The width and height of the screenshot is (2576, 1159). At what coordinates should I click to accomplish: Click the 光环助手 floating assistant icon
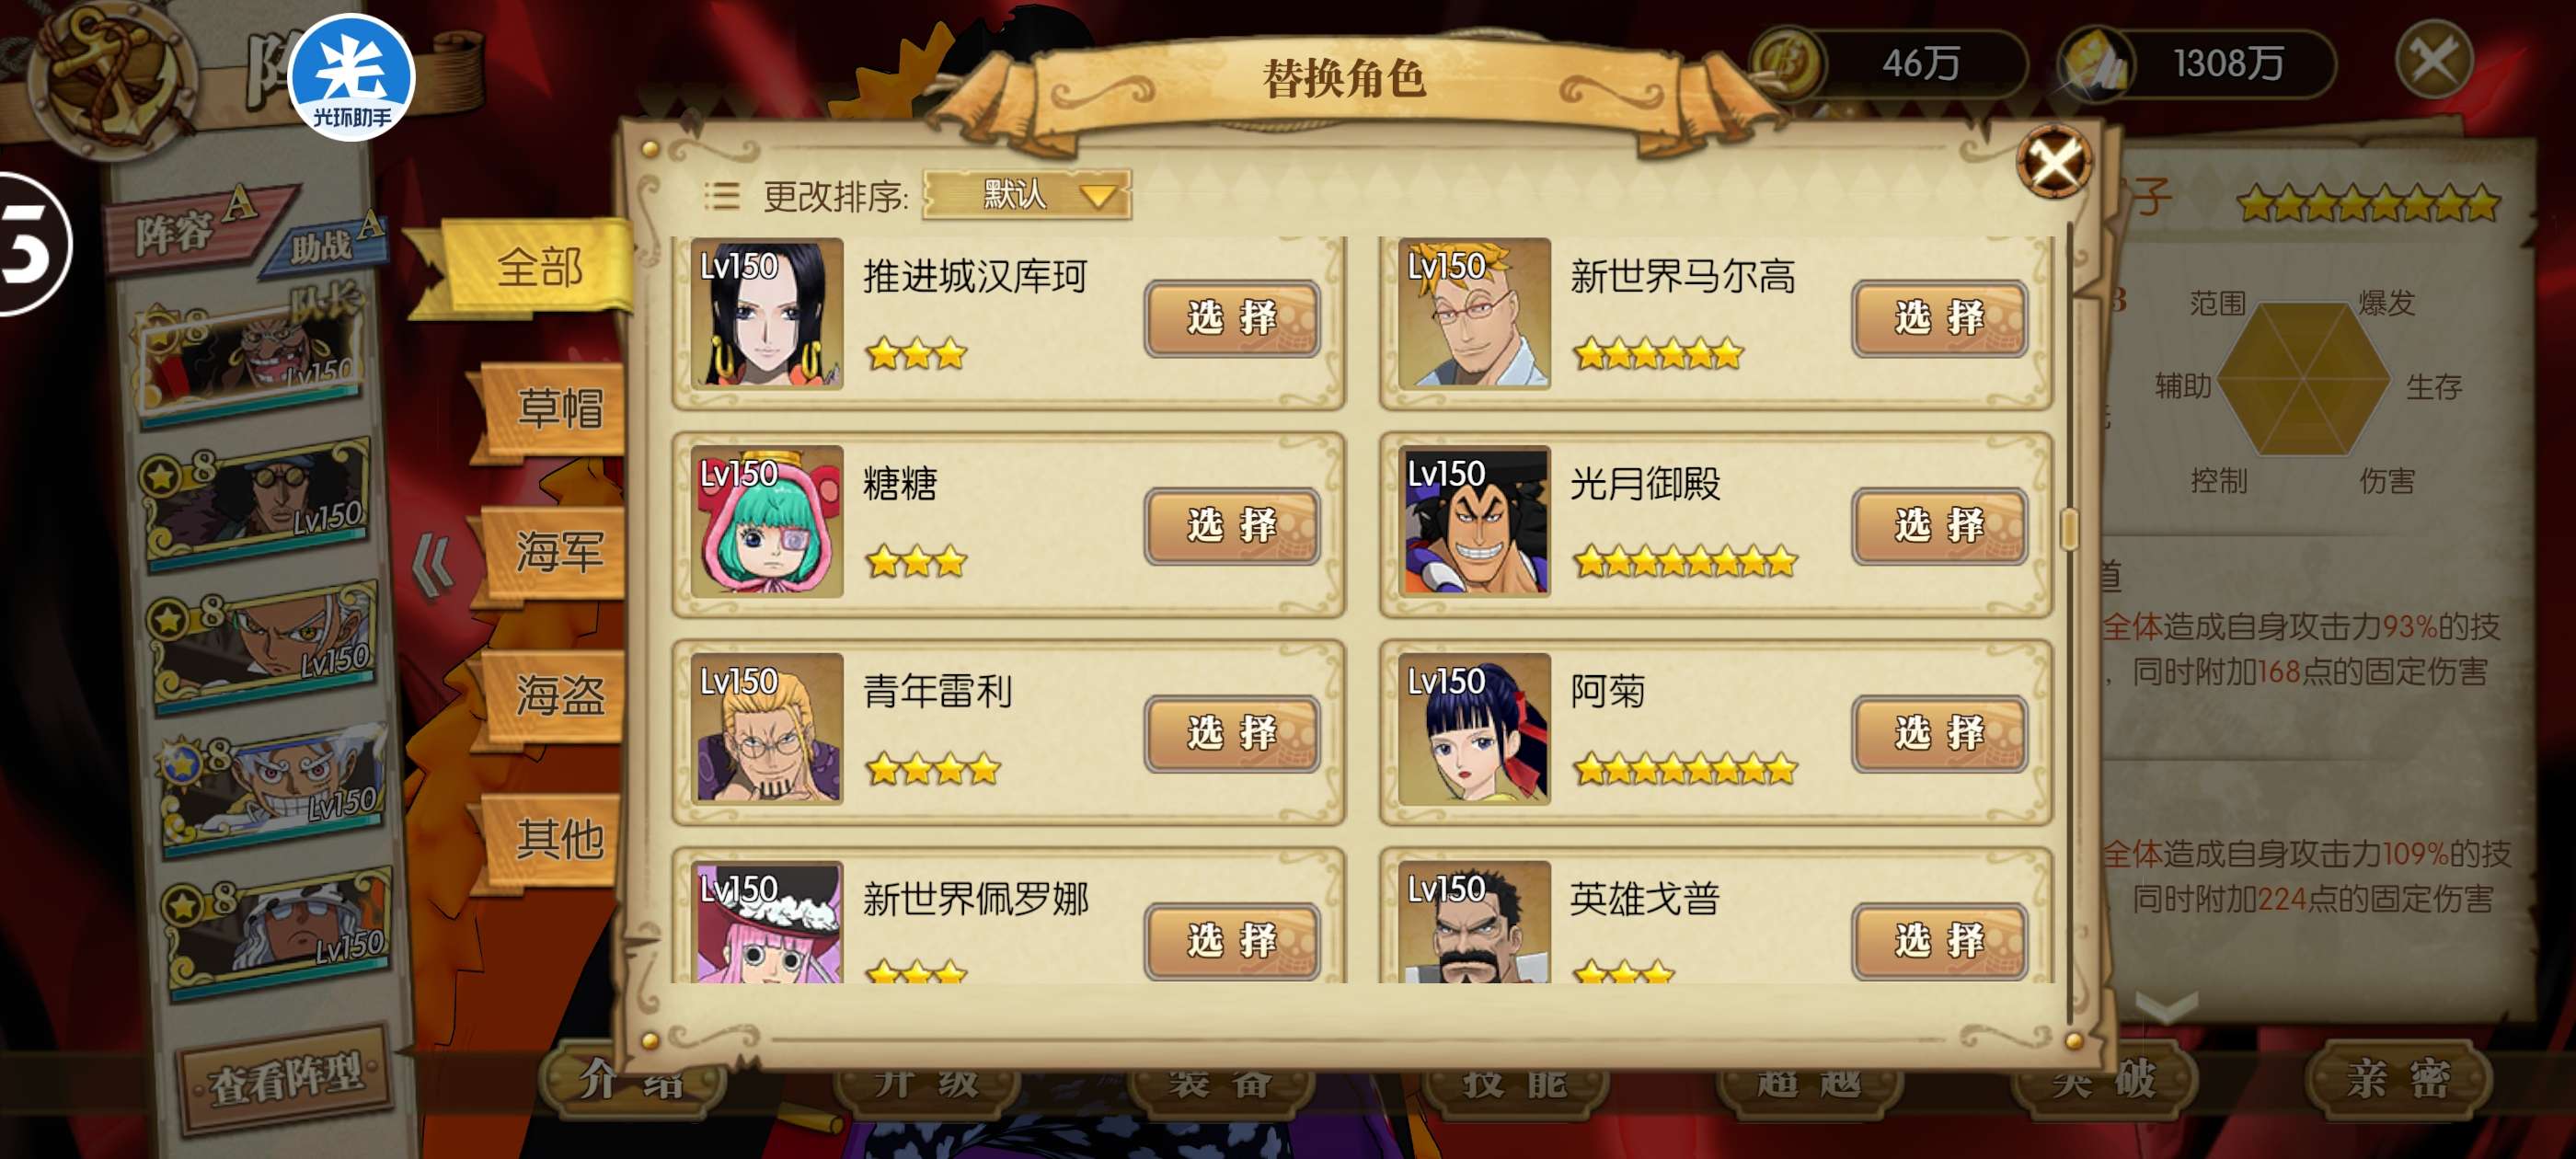352,78
